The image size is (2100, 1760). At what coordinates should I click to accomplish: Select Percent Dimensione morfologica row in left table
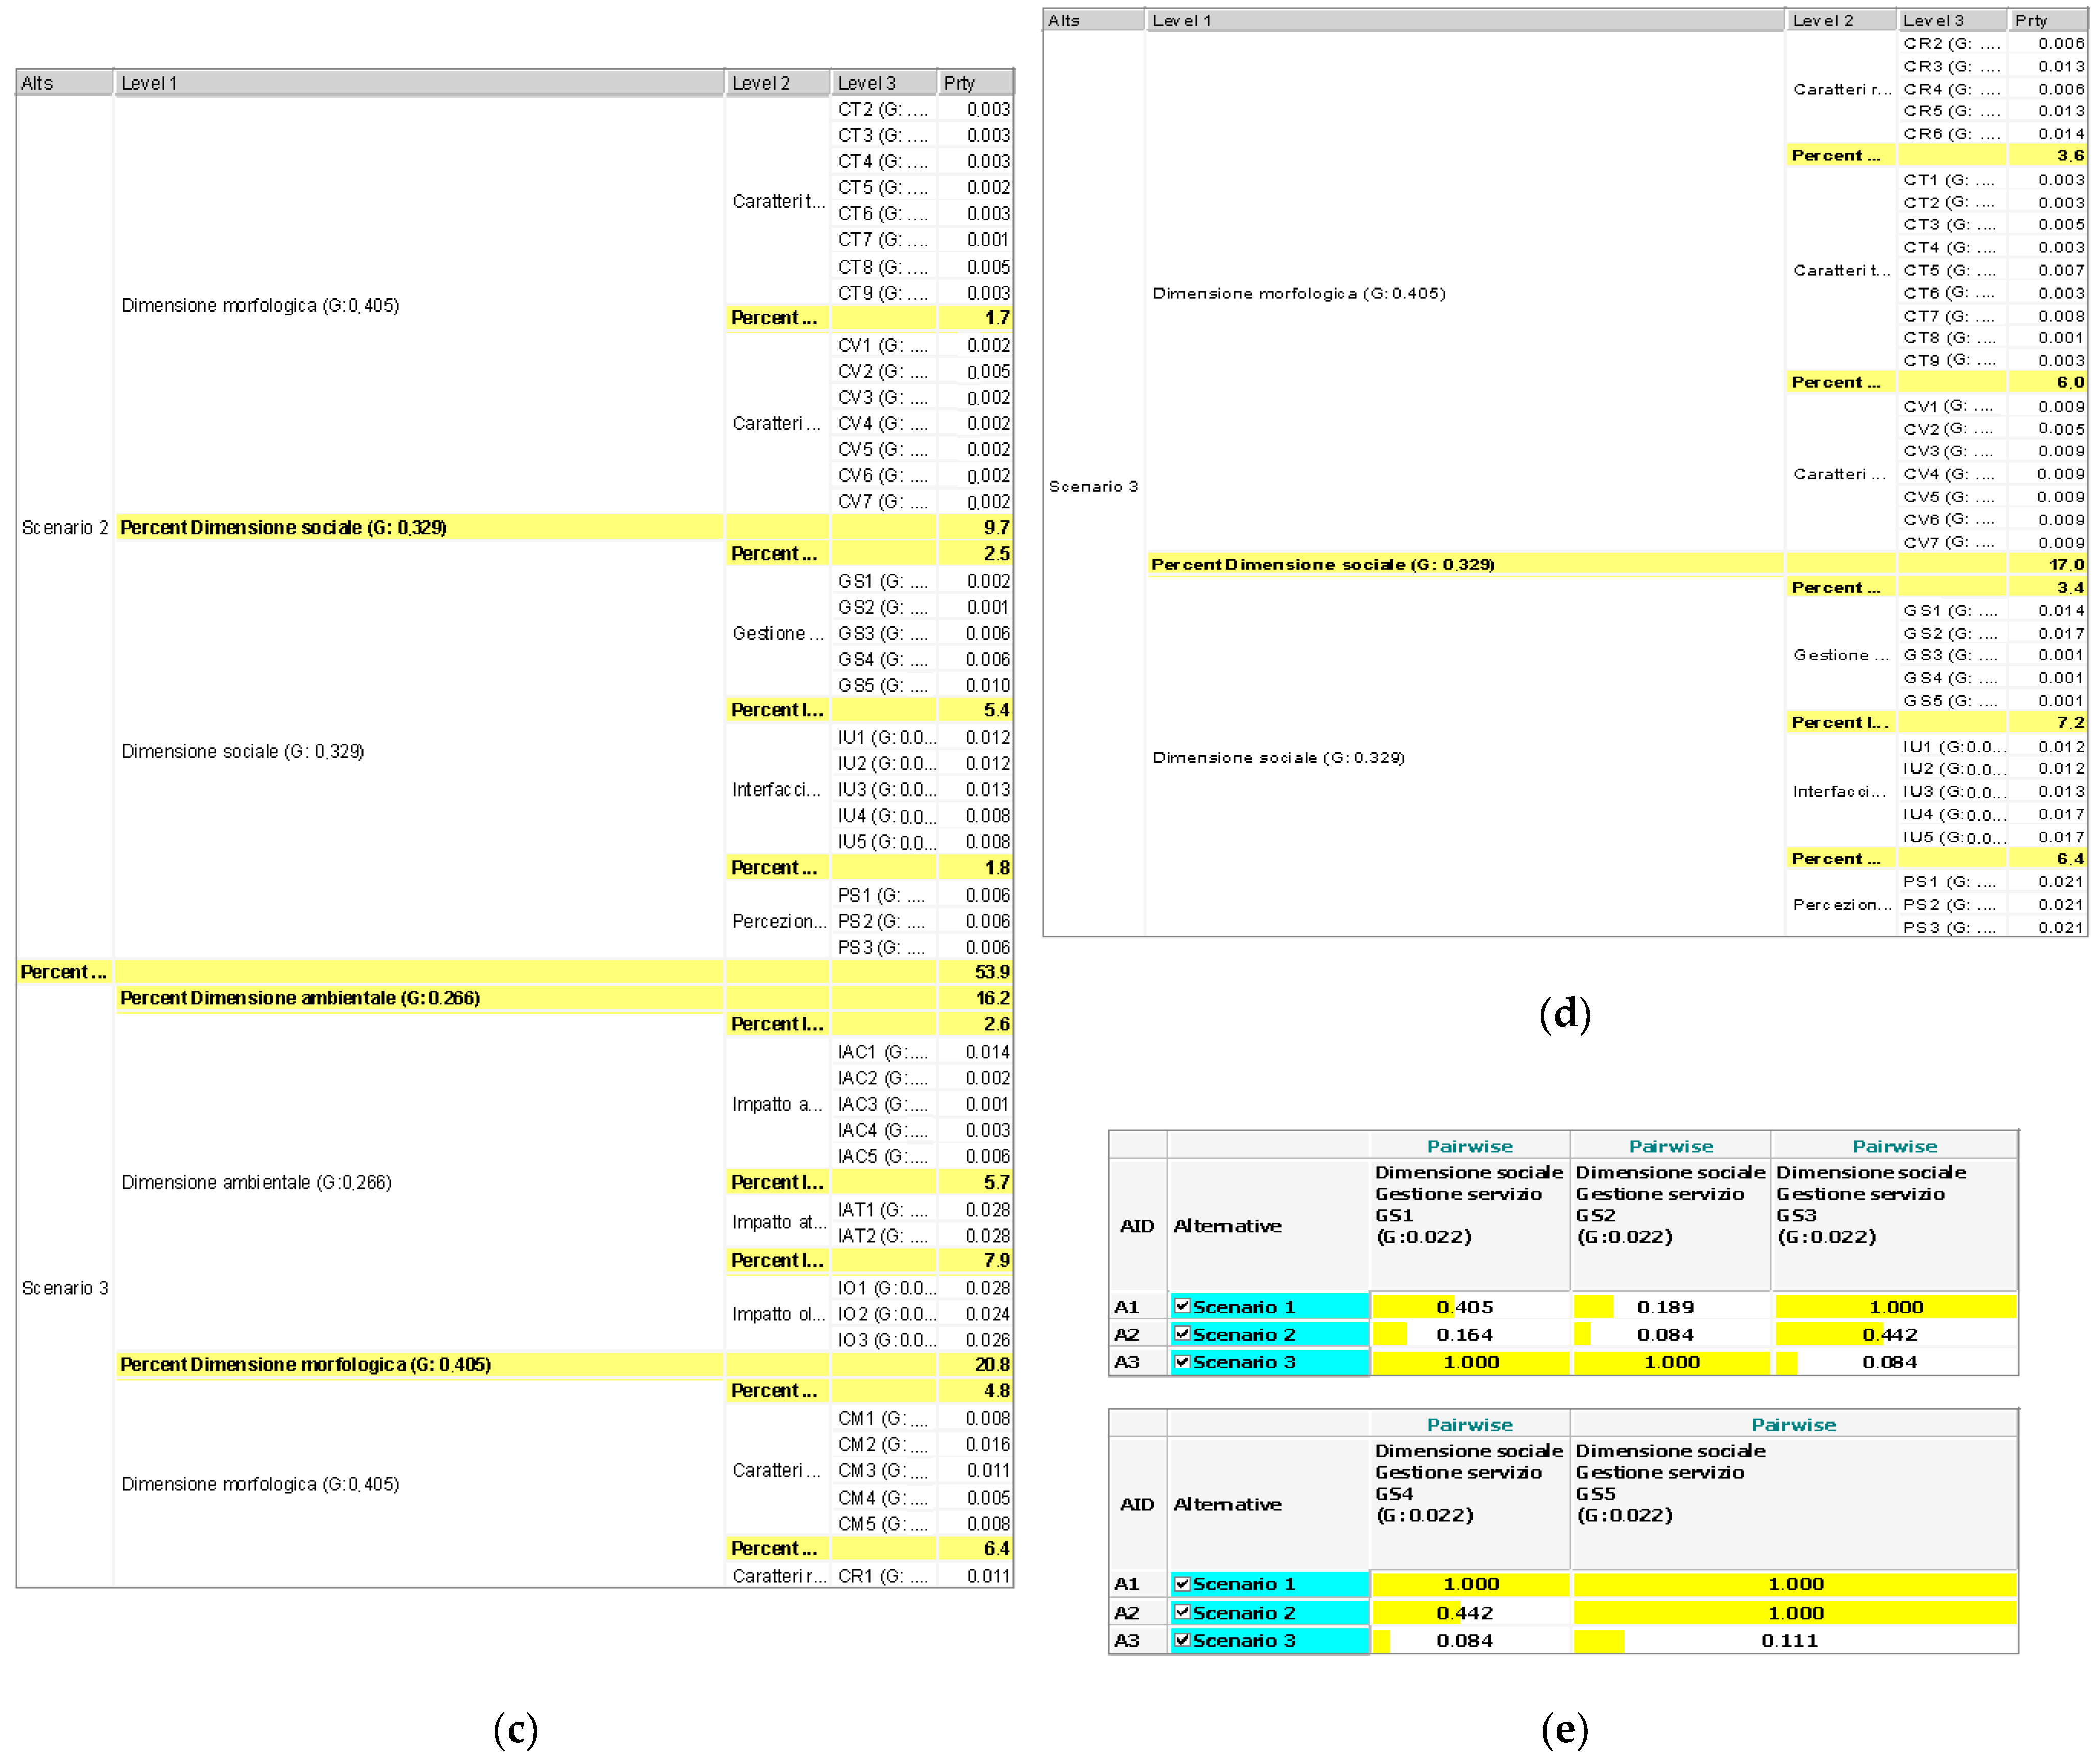point(305,1364)
